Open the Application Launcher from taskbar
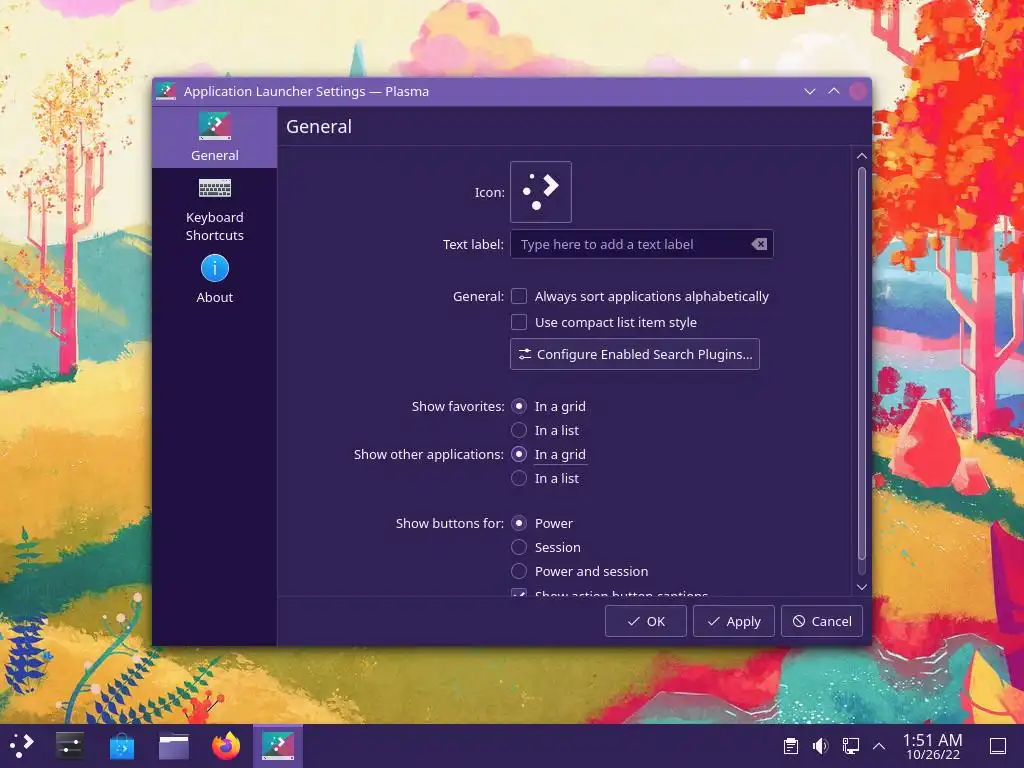This screenshot has height=768, width=1024. pyautogui.click(x=22, y=746)
